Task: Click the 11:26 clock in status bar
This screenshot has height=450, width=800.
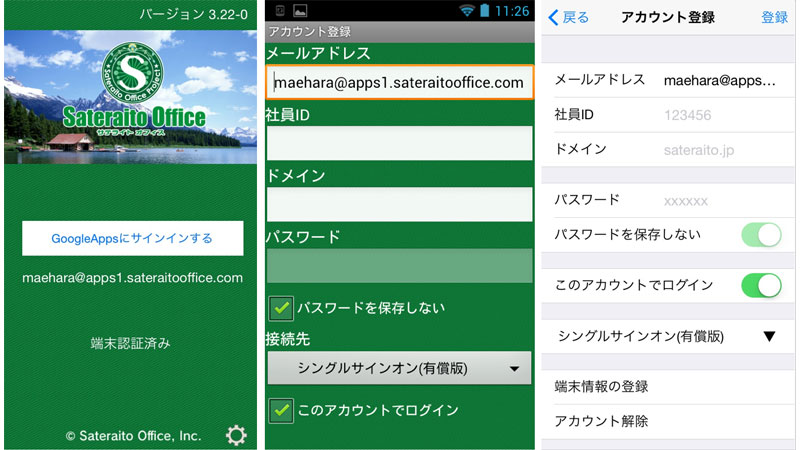Action: tap(512, 11)
